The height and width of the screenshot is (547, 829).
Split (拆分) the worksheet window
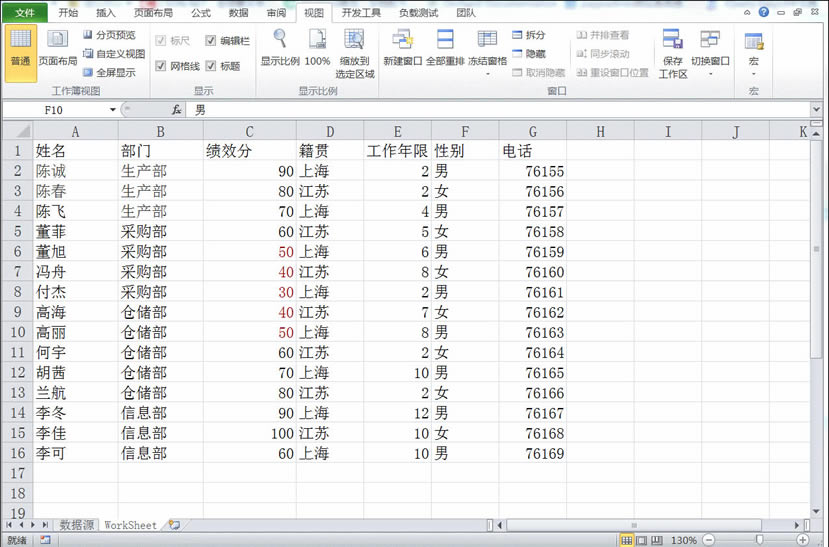pyautogui.click(x=529, y=35)
